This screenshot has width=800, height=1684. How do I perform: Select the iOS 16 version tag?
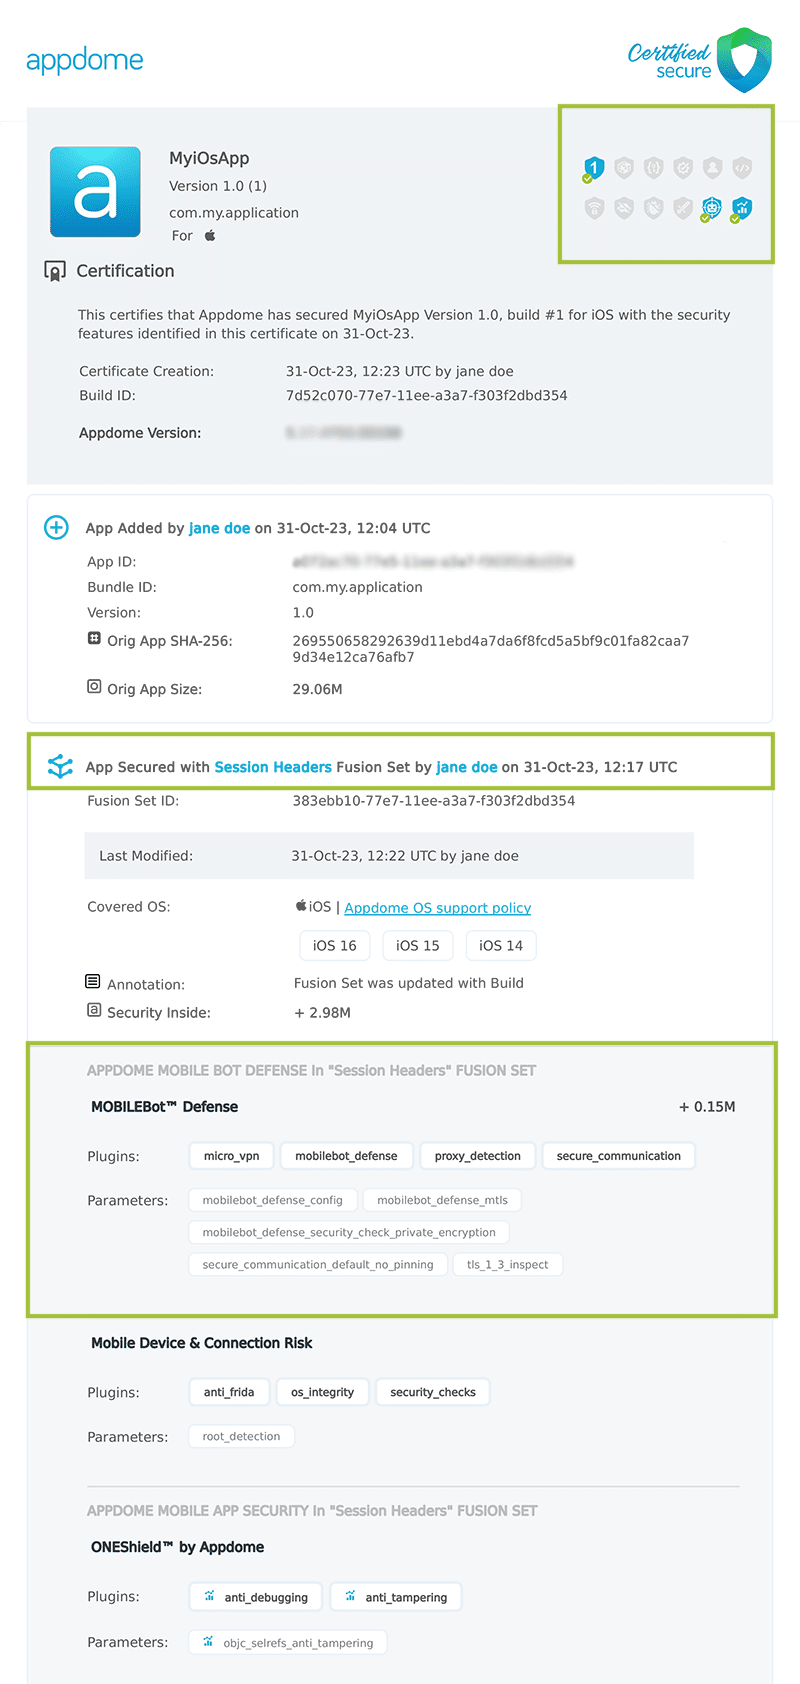(x=334, y=946)
